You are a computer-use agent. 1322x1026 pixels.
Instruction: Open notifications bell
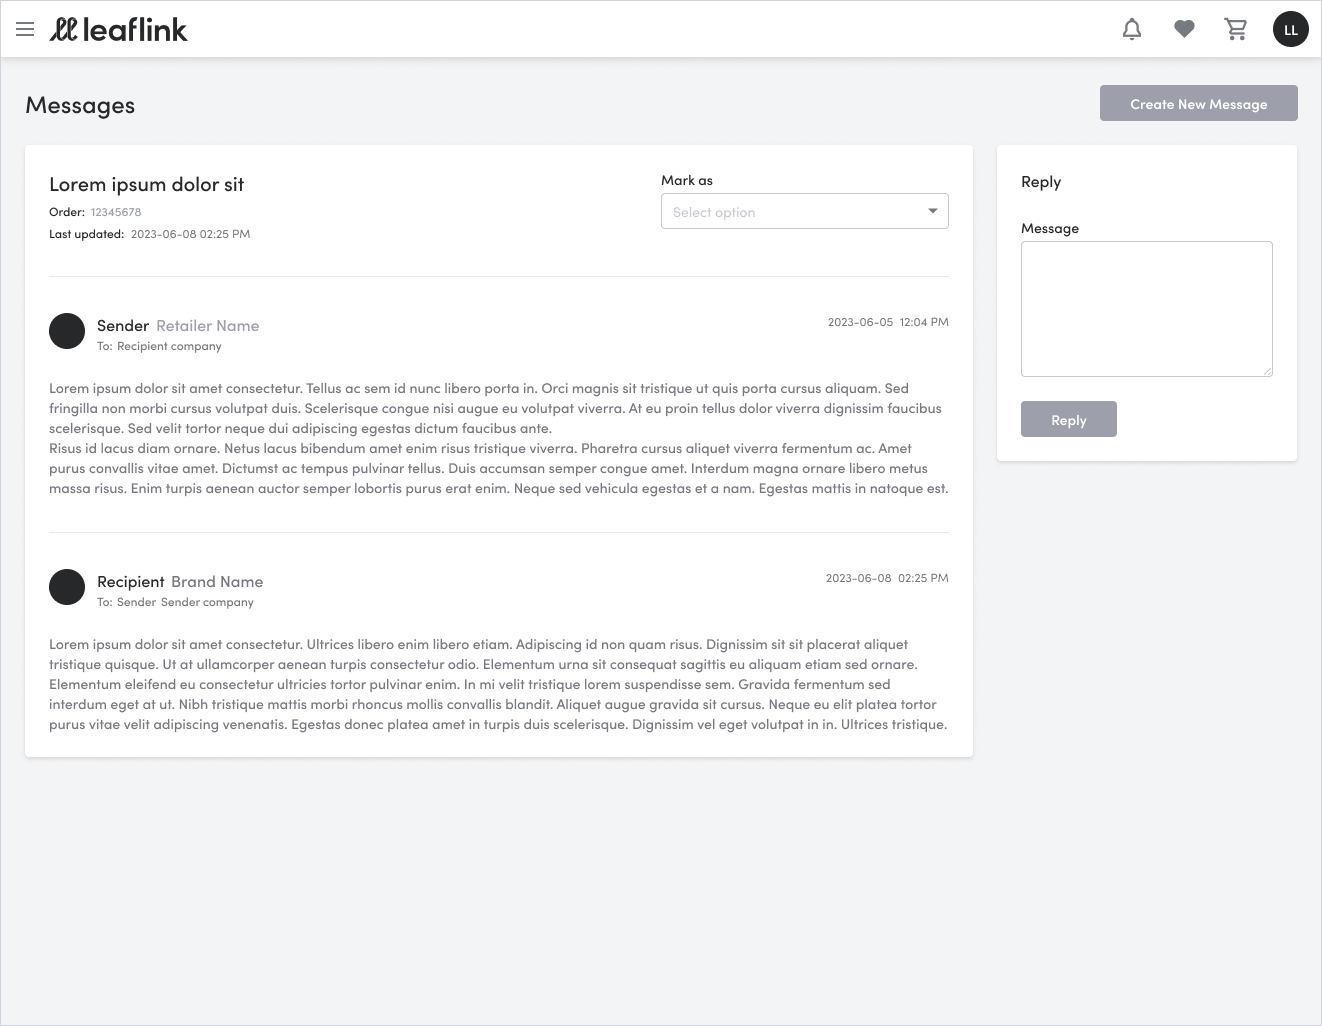click(x=1132, y=29)
